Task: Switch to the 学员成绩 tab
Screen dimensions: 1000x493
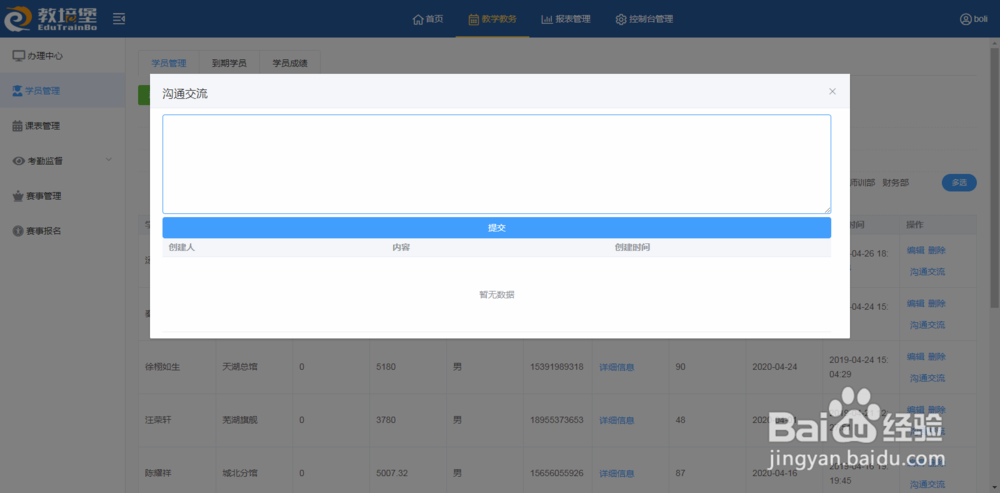Action: click(x=290, y=63)
